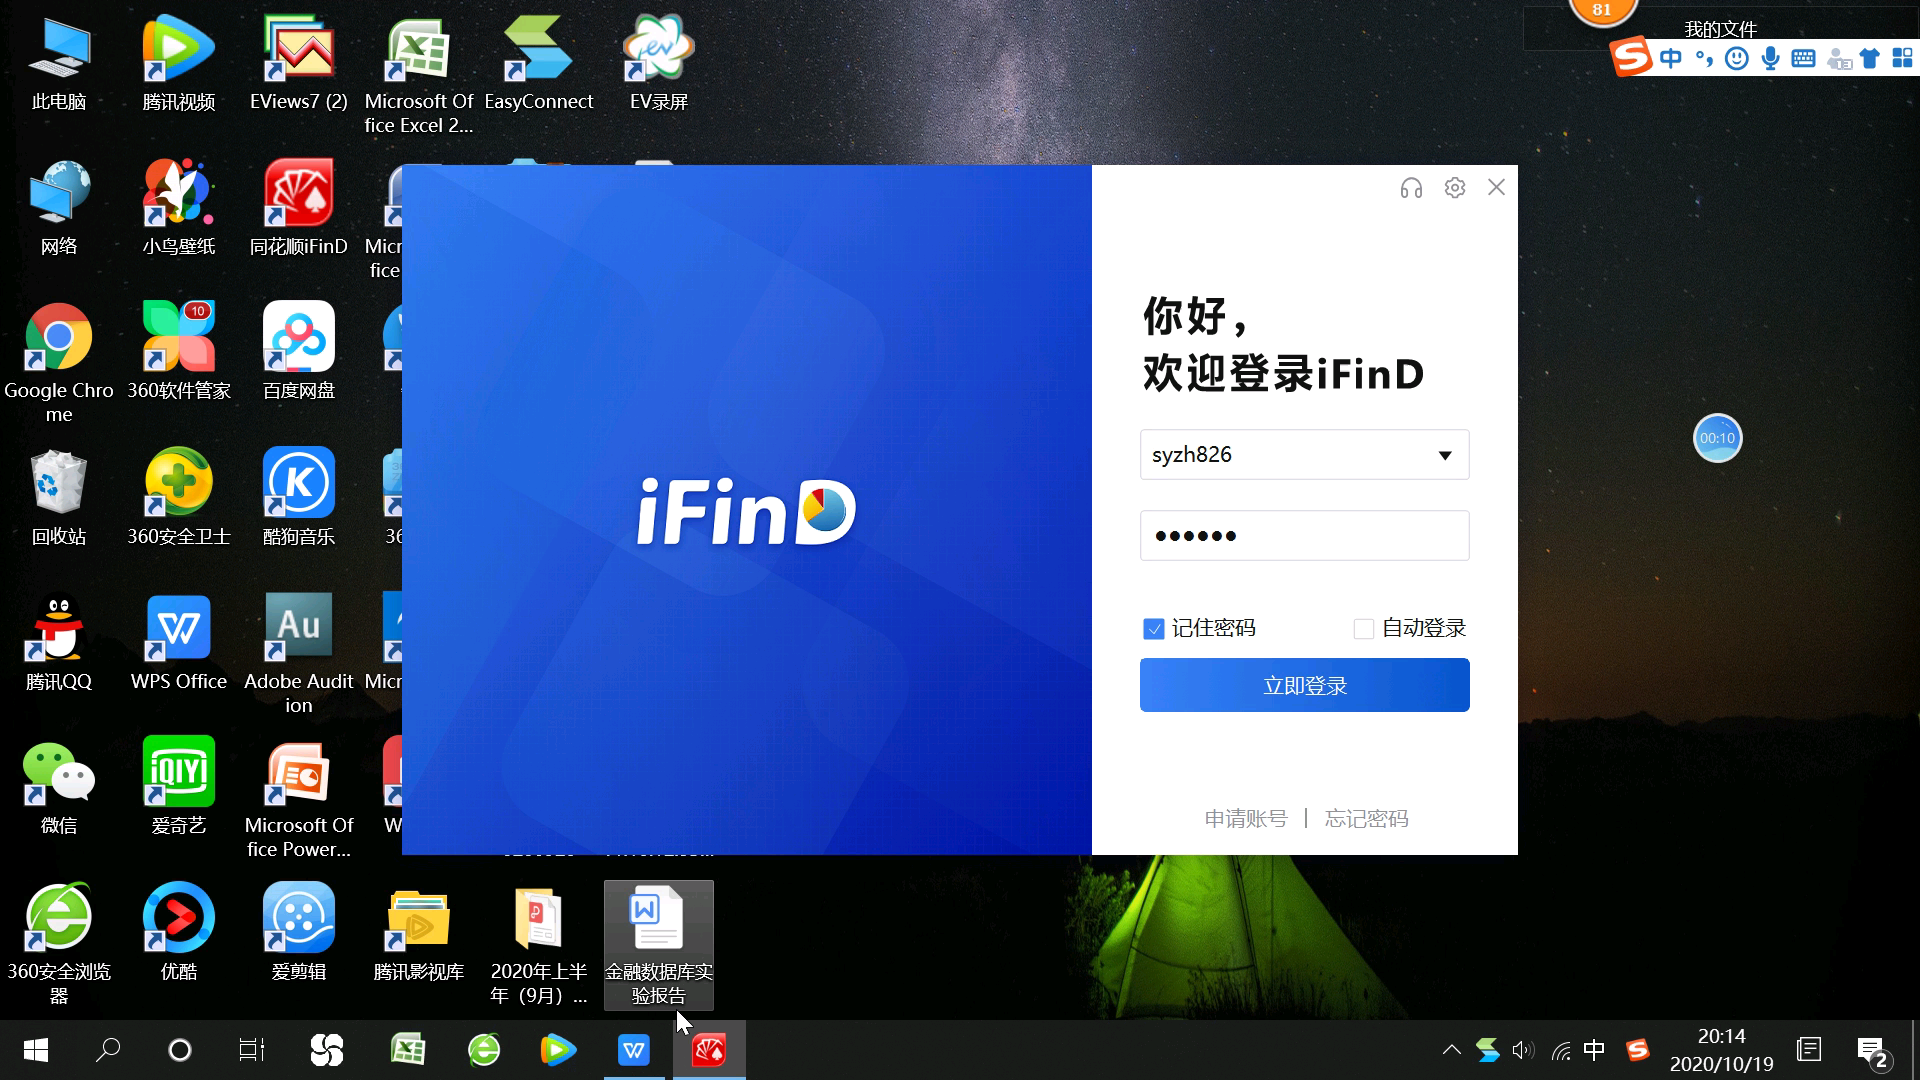Select the Microsoft Office PowerPoint desktop shortcut
The width and height of the screenshot is (1920, 1080).
299,798
